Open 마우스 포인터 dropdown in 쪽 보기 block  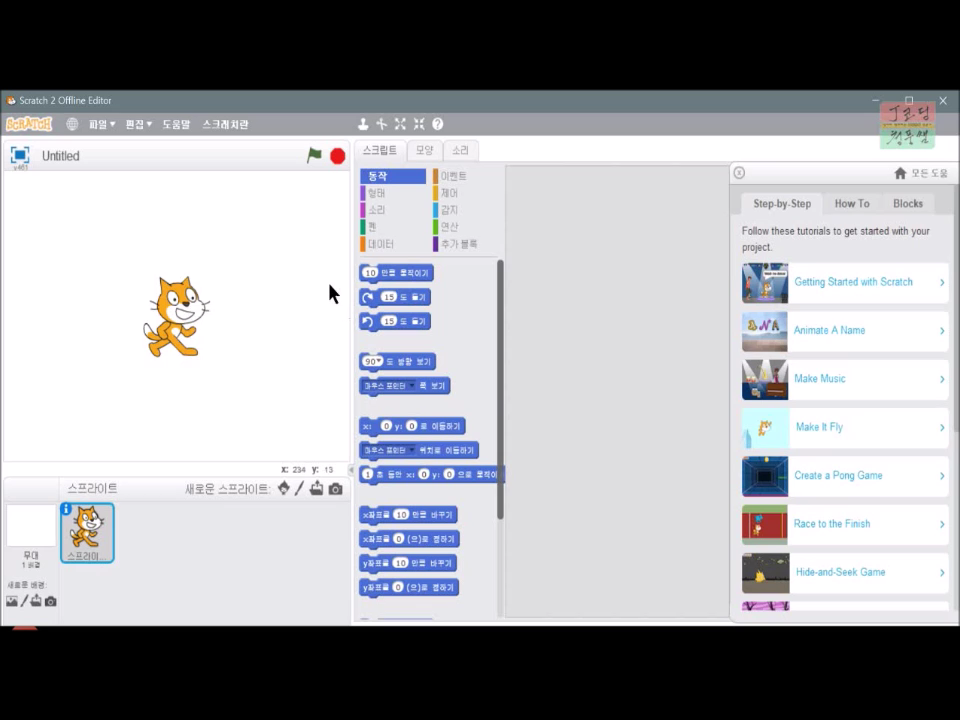click(x=411, y=386)
